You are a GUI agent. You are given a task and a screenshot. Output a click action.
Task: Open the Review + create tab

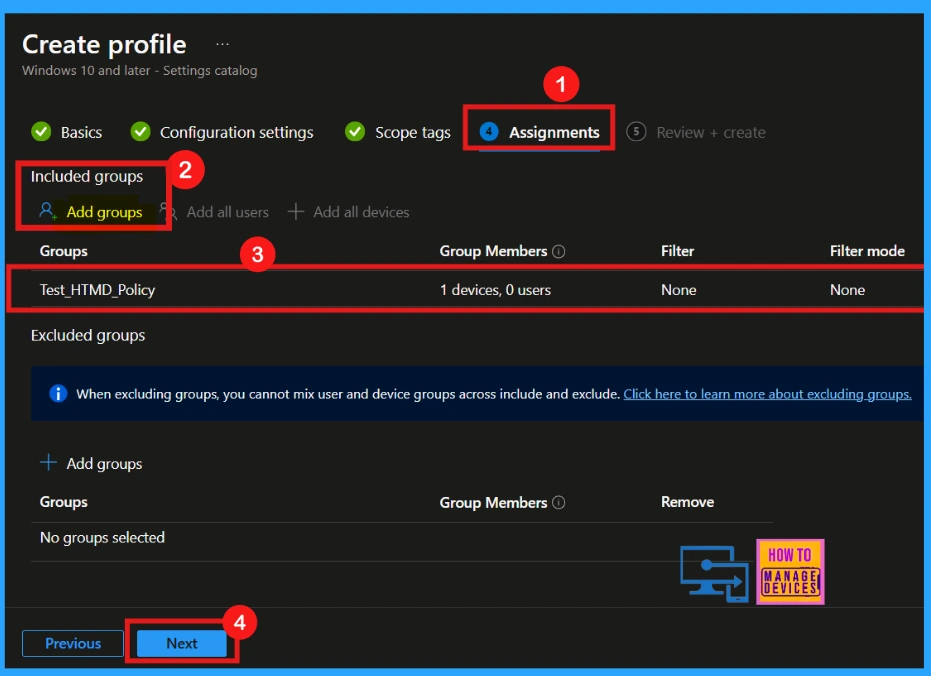(x=696, y=132)
